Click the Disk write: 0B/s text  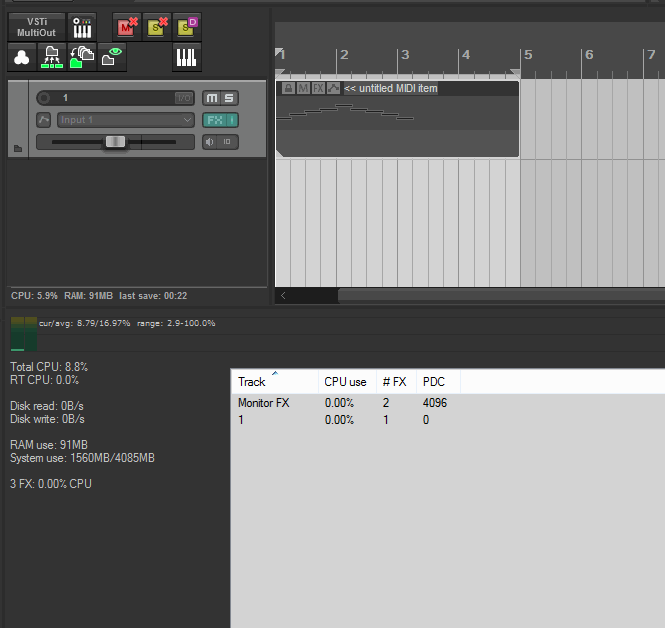47,419
